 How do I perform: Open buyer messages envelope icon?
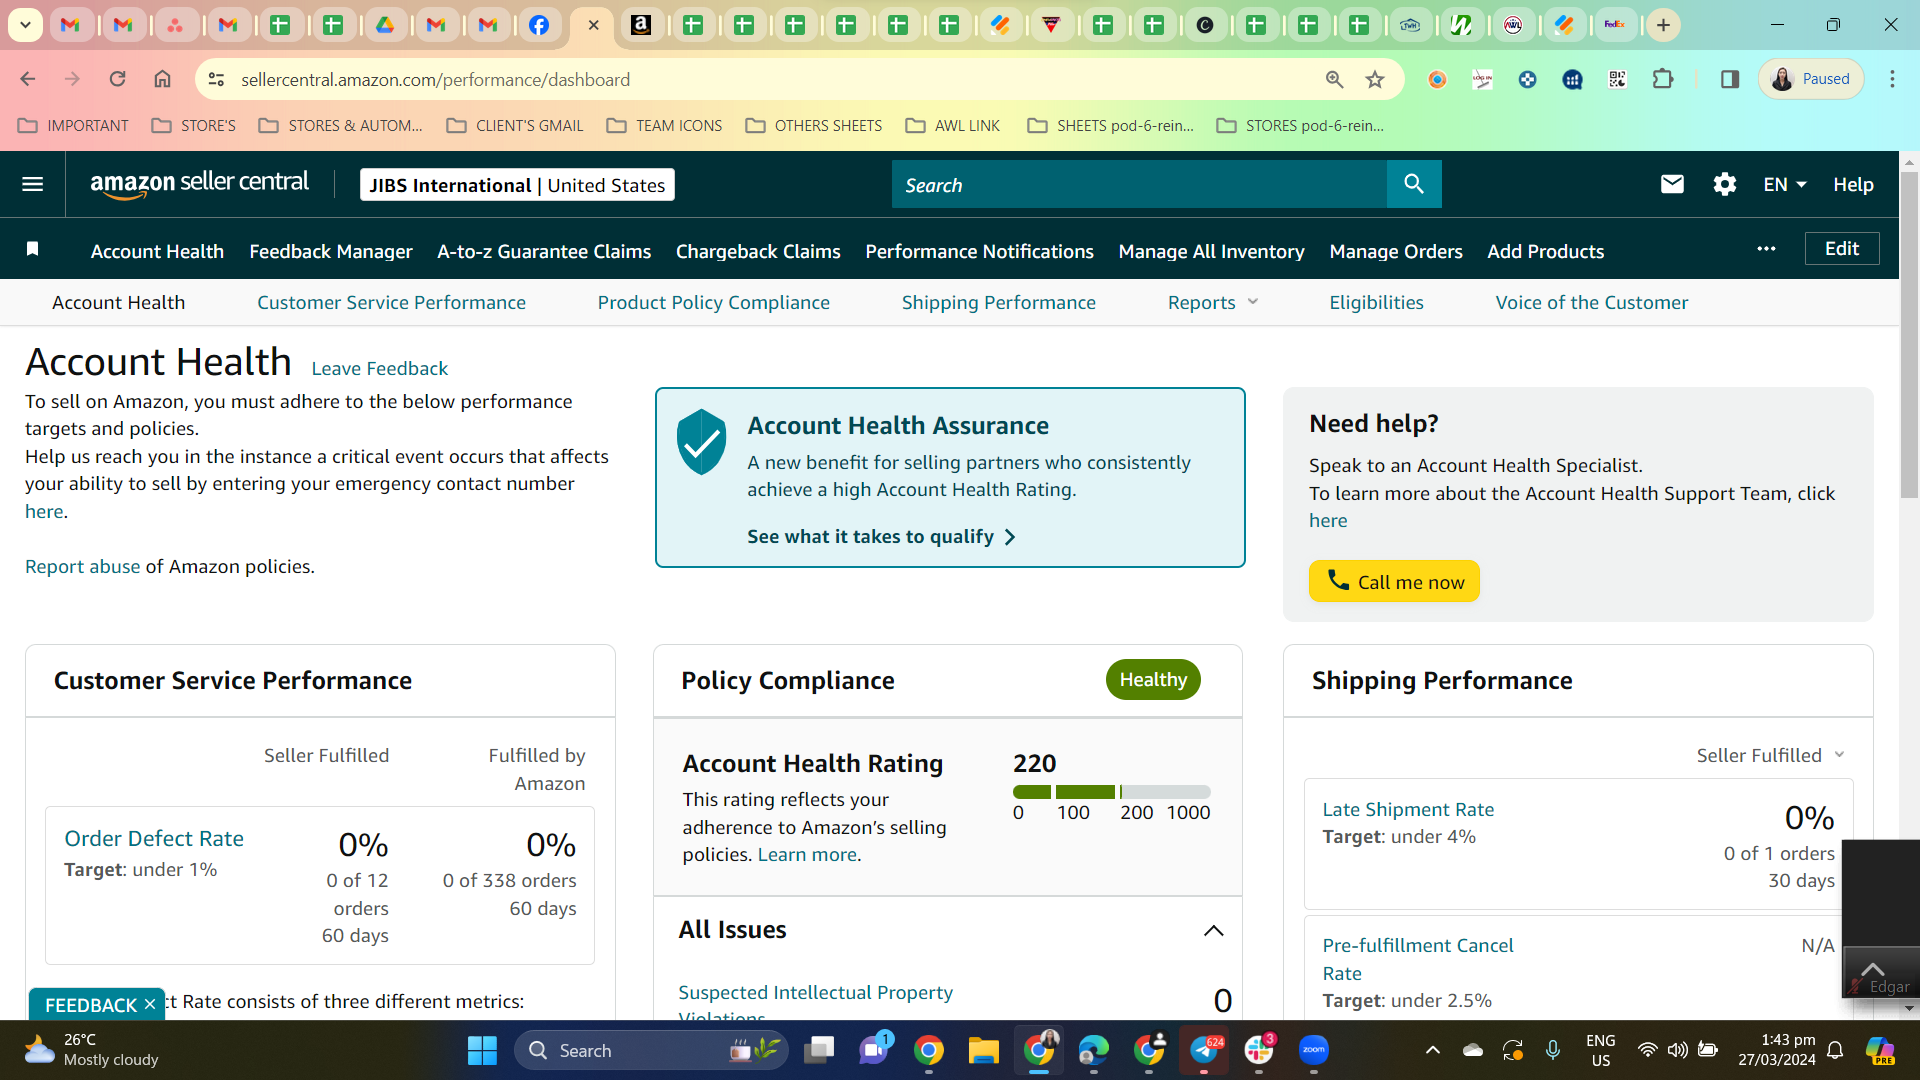(1672, 184)
